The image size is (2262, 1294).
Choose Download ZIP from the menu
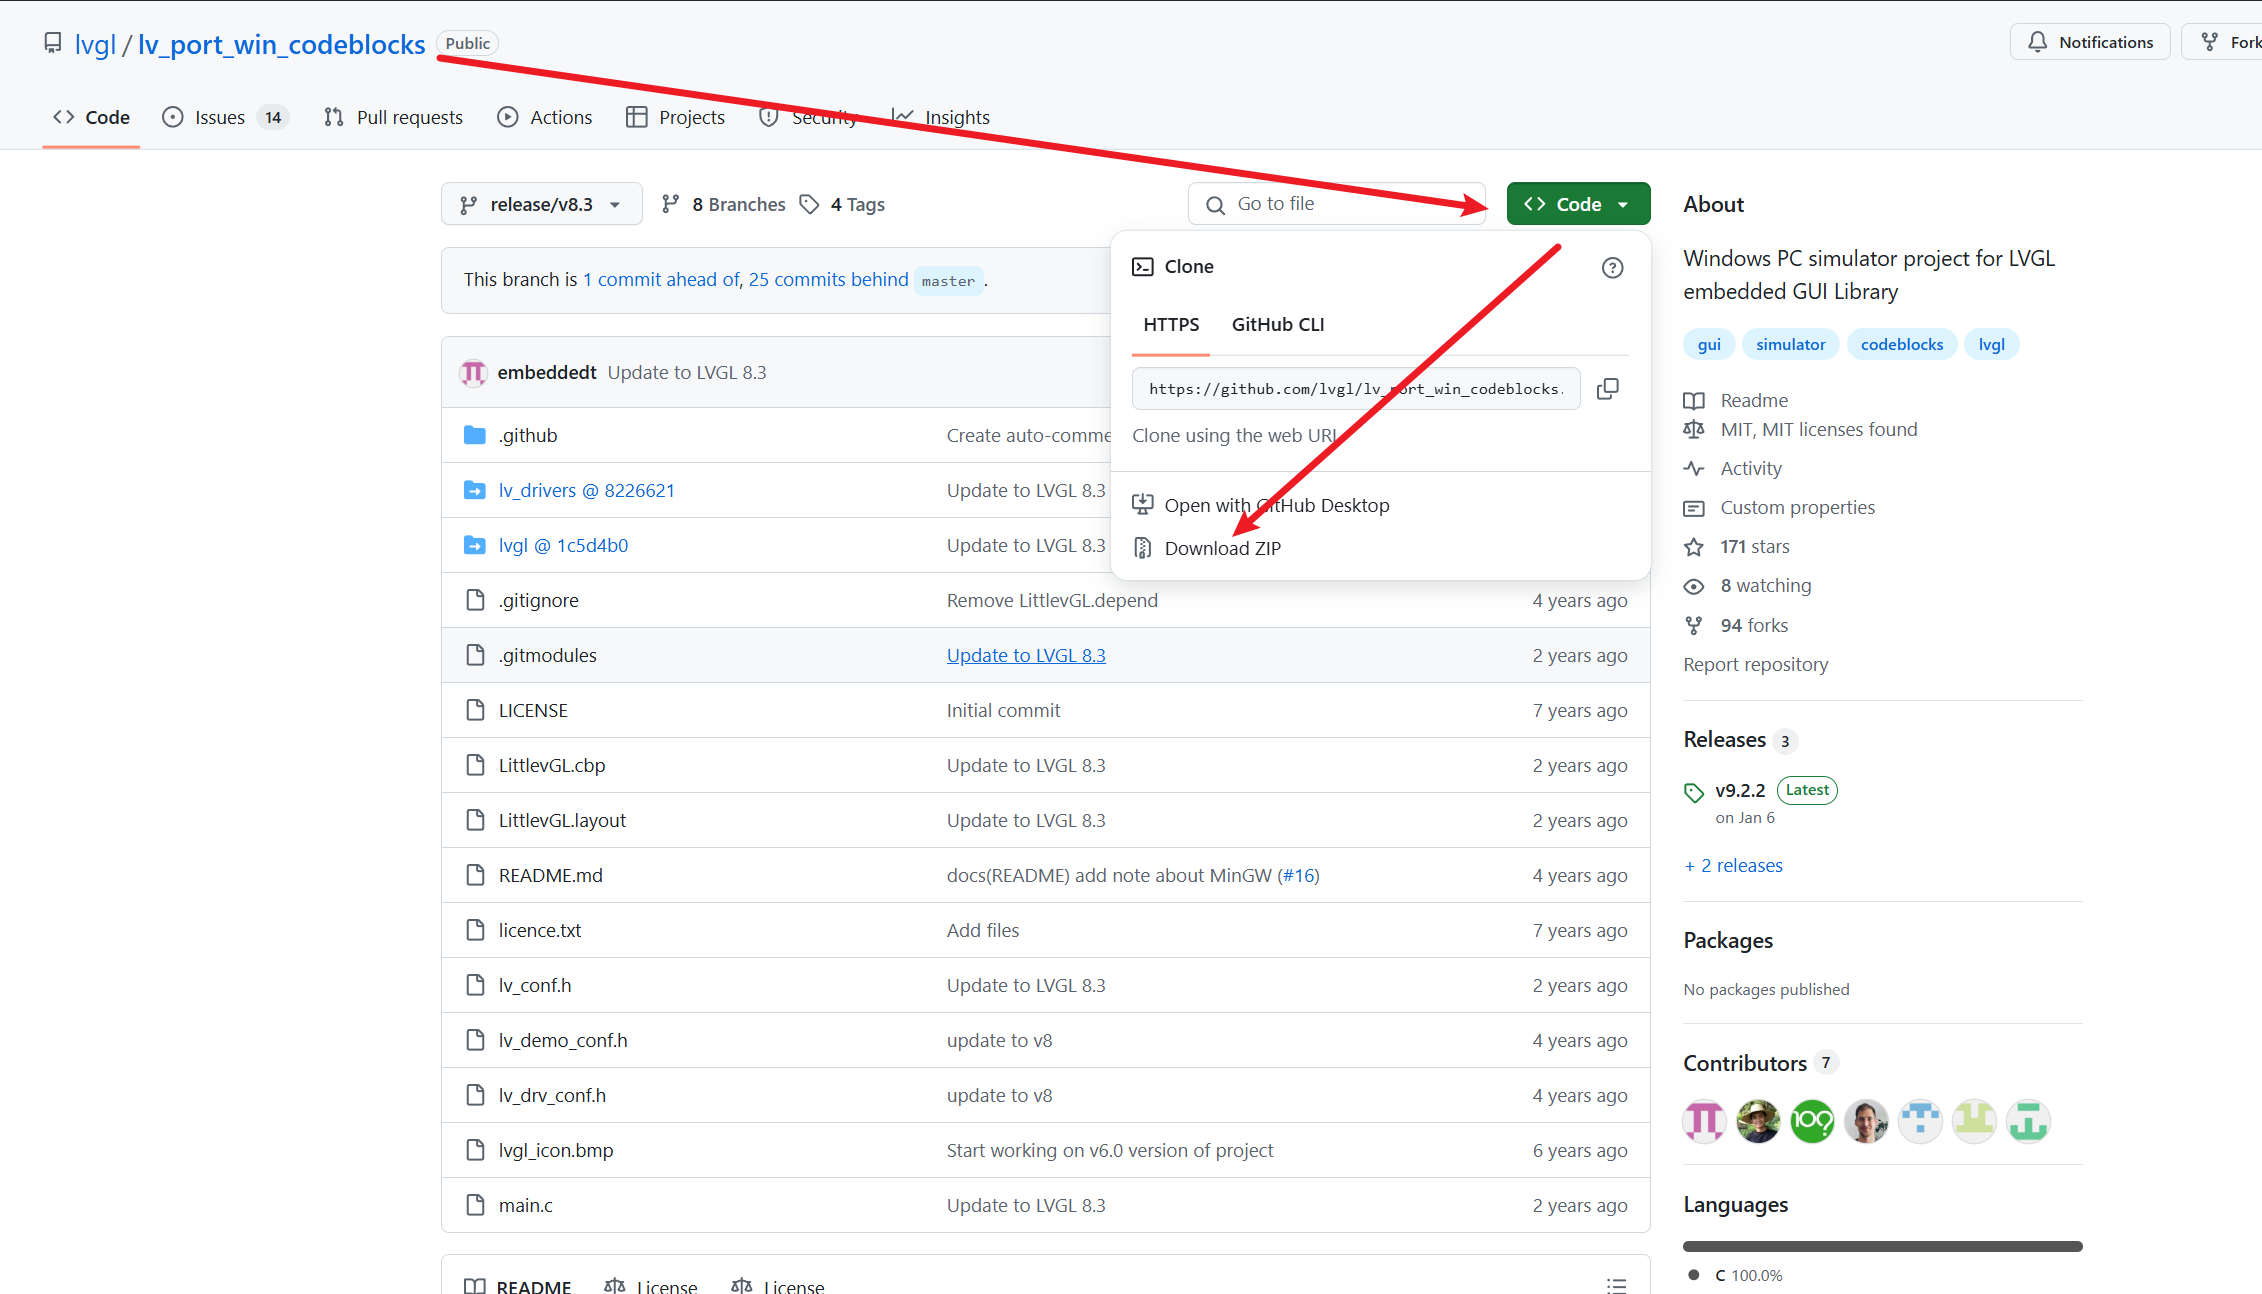tap(1222, 548)
